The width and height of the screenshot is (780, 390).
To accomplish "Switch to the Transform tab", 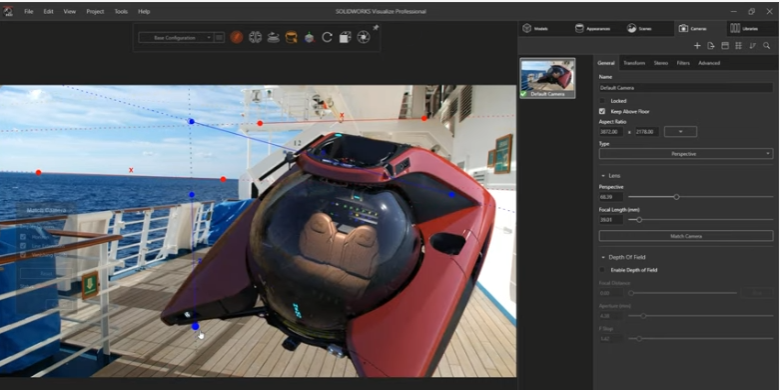I will 634,63.
